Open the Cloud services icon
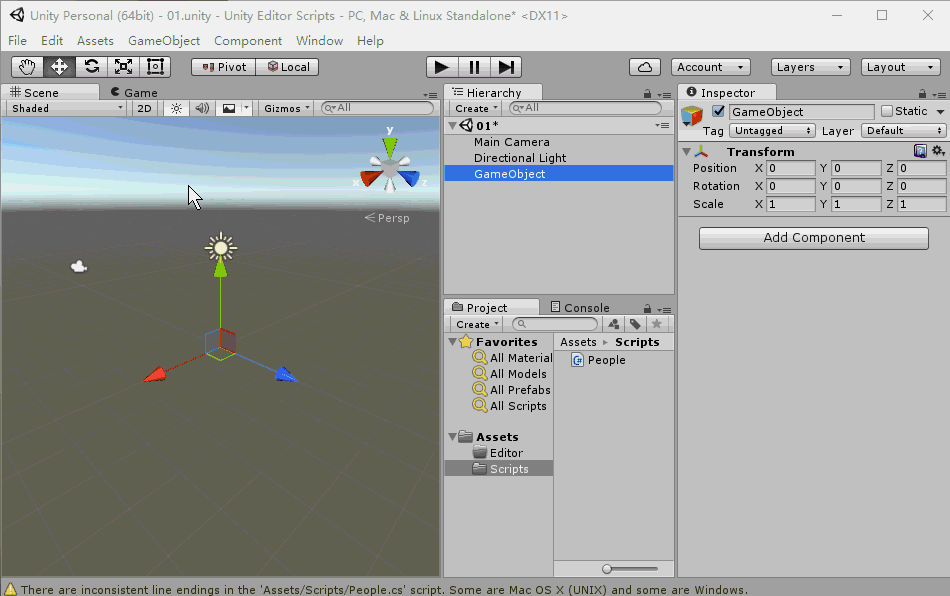 (x=645, y=67)
